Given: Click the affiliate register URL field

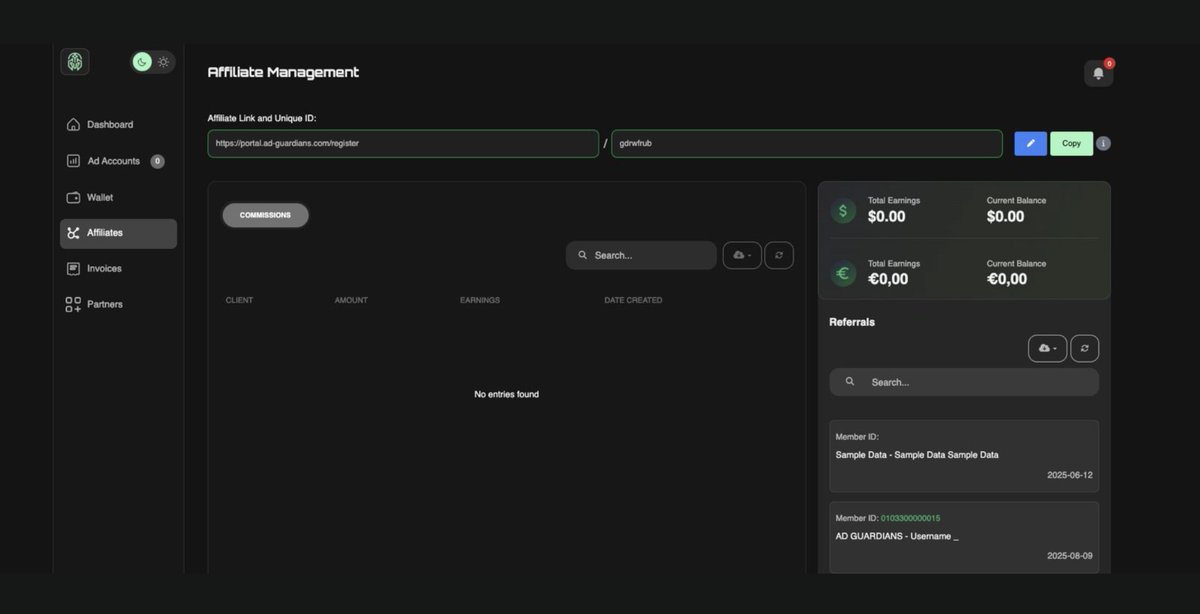Looking at the screenshot, I should 403,143.
